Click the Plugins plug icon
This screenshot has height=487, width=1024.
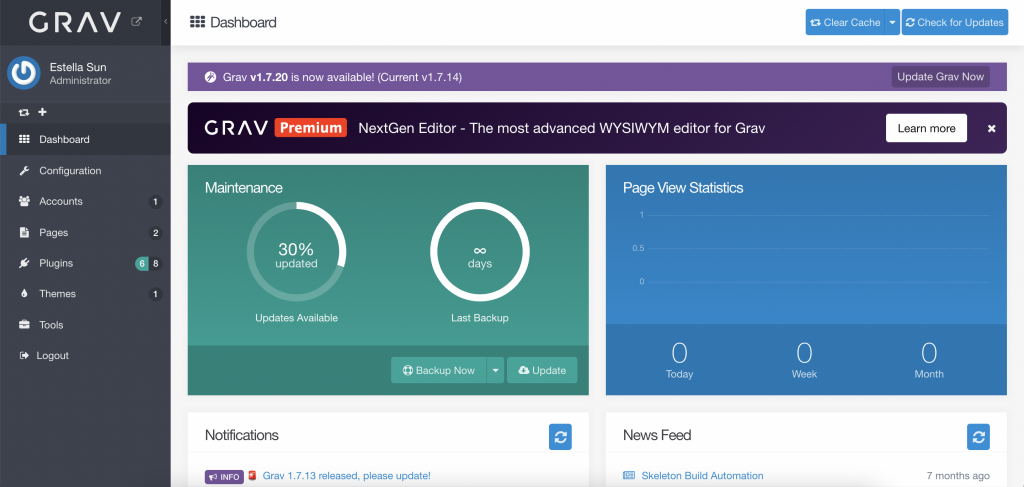[x=24, y=263]
